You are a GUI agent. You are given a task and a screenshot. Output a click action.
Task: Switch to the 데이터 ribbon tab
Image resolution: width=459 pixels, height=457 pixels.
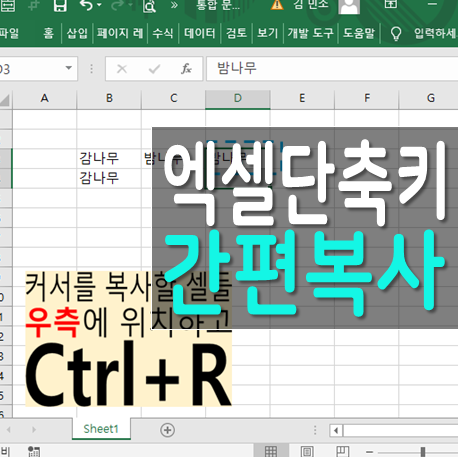200,33
